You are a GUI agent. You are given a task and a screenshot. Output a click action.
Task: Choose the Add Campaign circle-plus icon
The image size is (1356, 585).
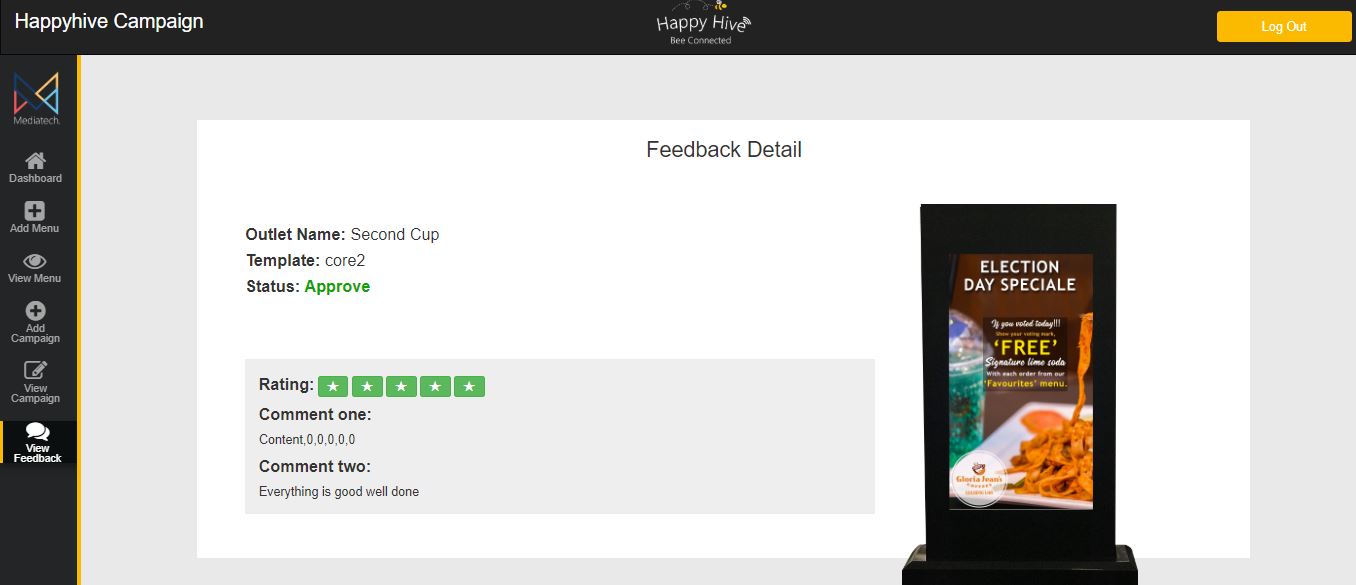point(35,311)
